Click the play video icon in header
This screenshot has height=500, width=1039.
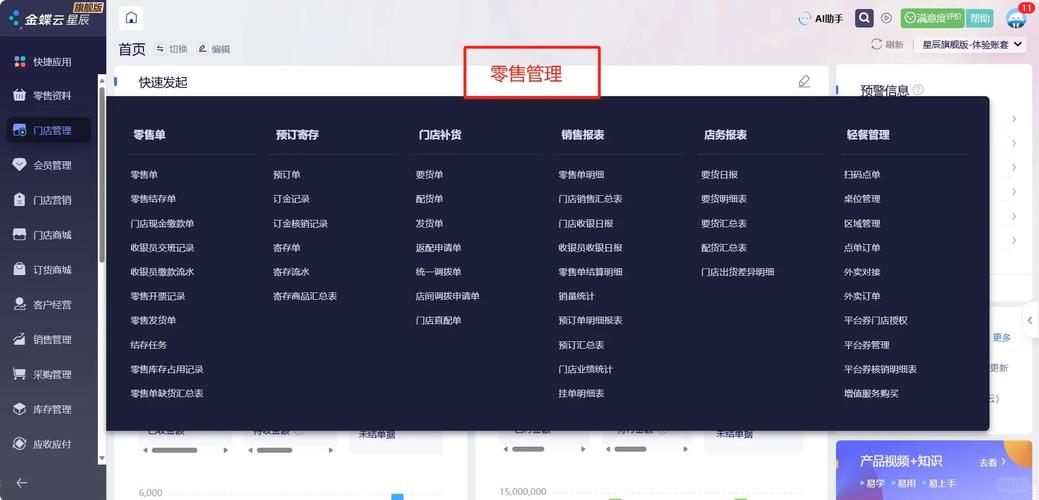pyautogui.click(x=887, y=19)
